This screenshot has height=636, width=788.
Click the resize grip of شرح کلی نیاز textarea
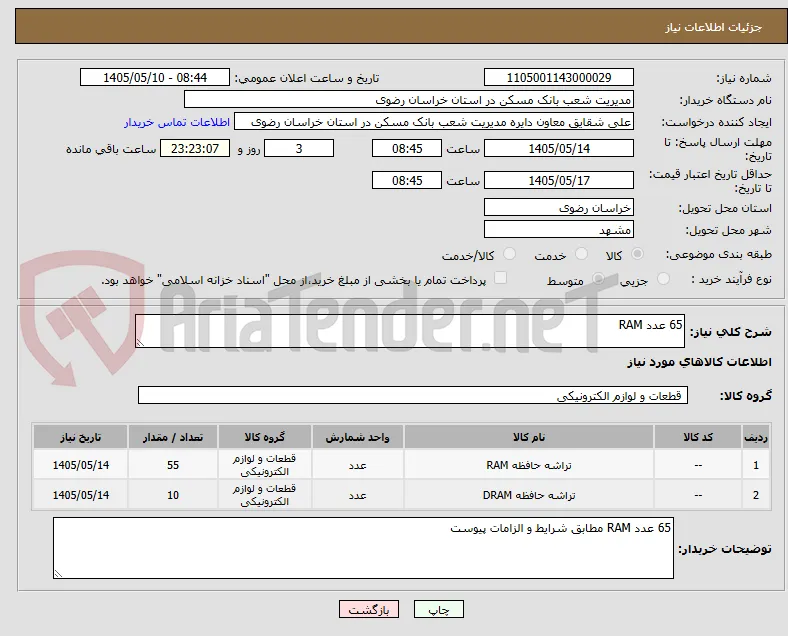click(x=140, y=343)
